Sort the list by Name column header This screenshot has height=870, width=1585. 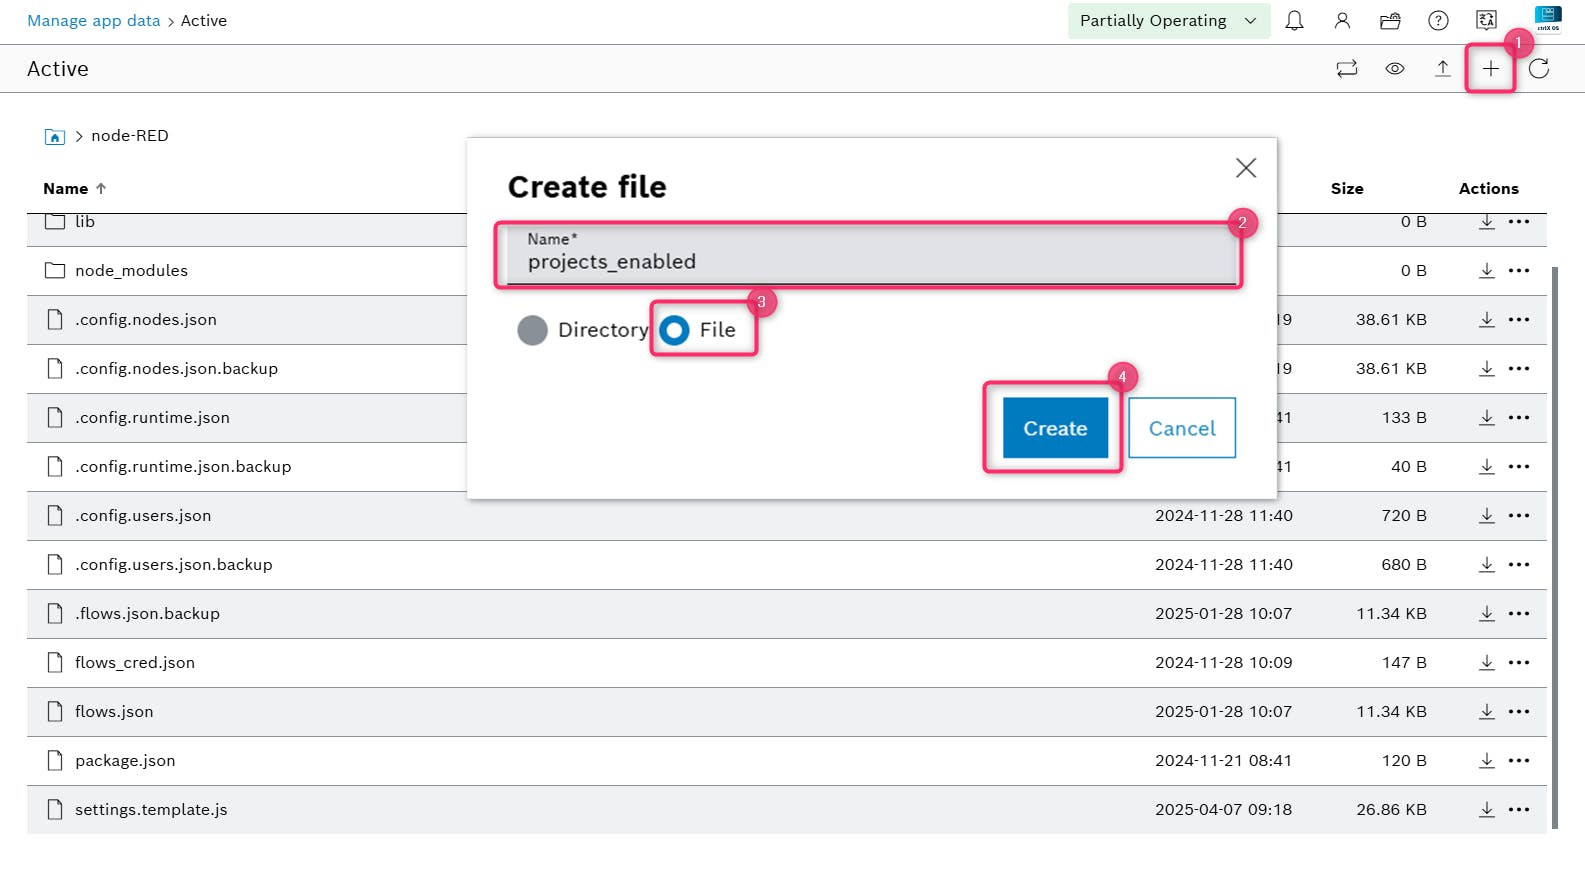coord(66,189)
